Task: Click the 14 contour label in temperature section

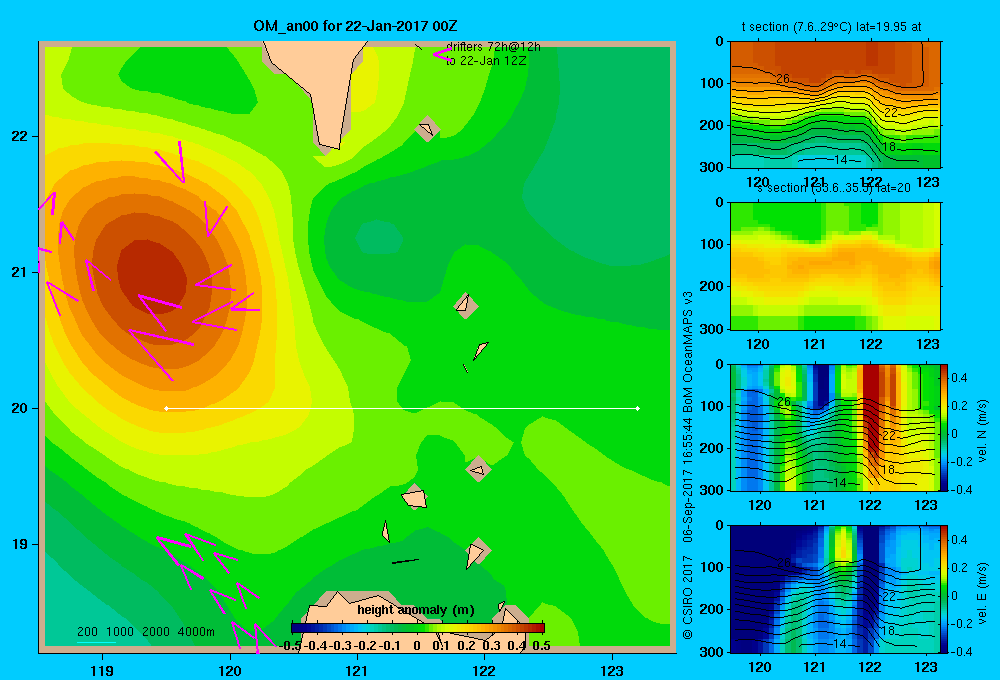Action: pyautogui.click(x=841, y=159)
